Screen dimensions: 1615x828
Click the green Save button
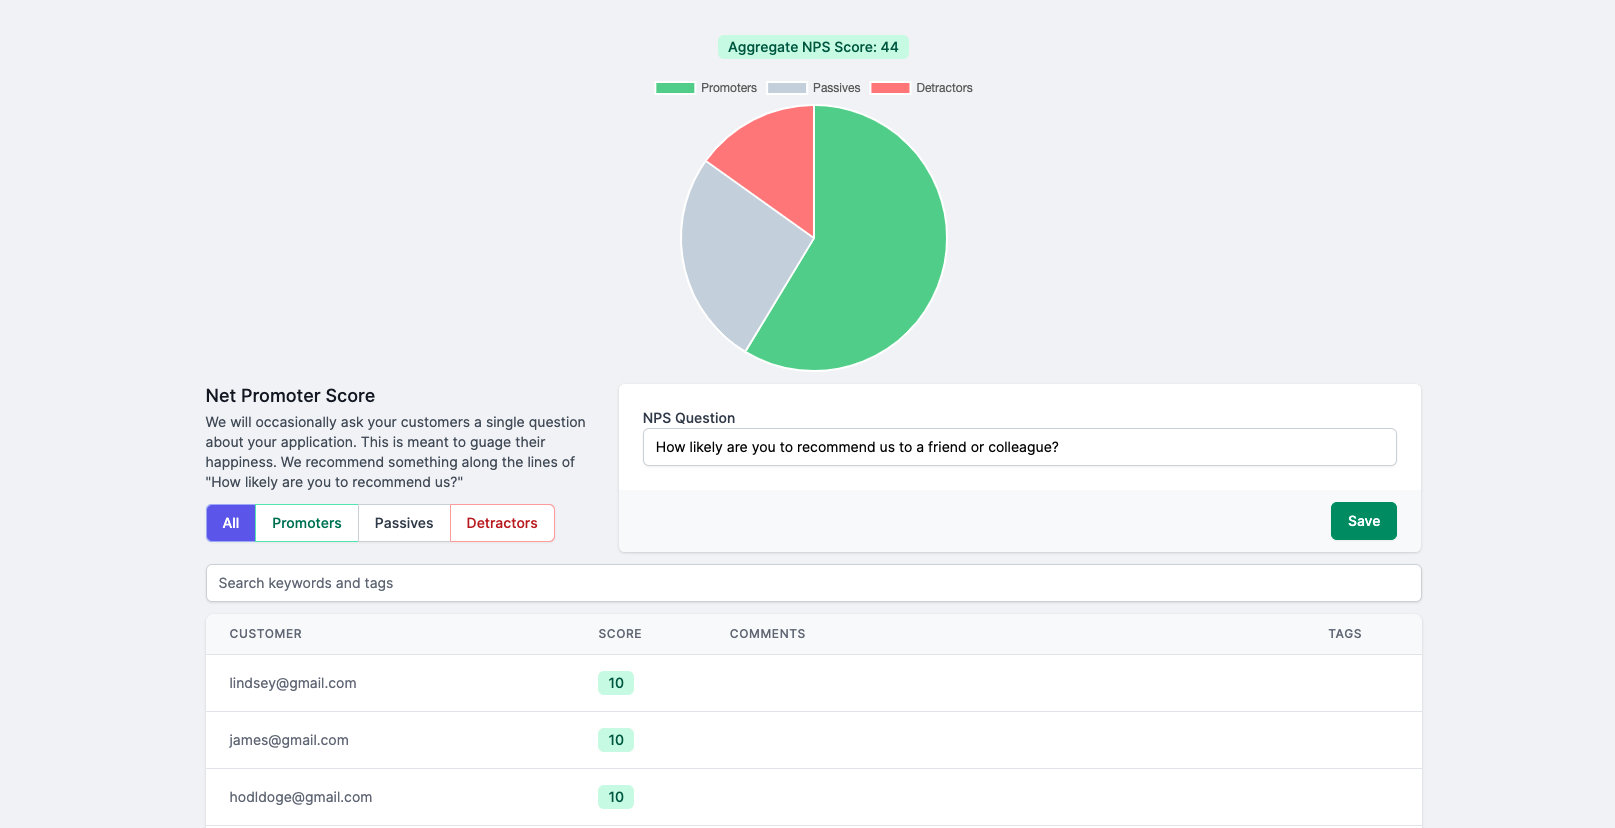[1363, 521]
